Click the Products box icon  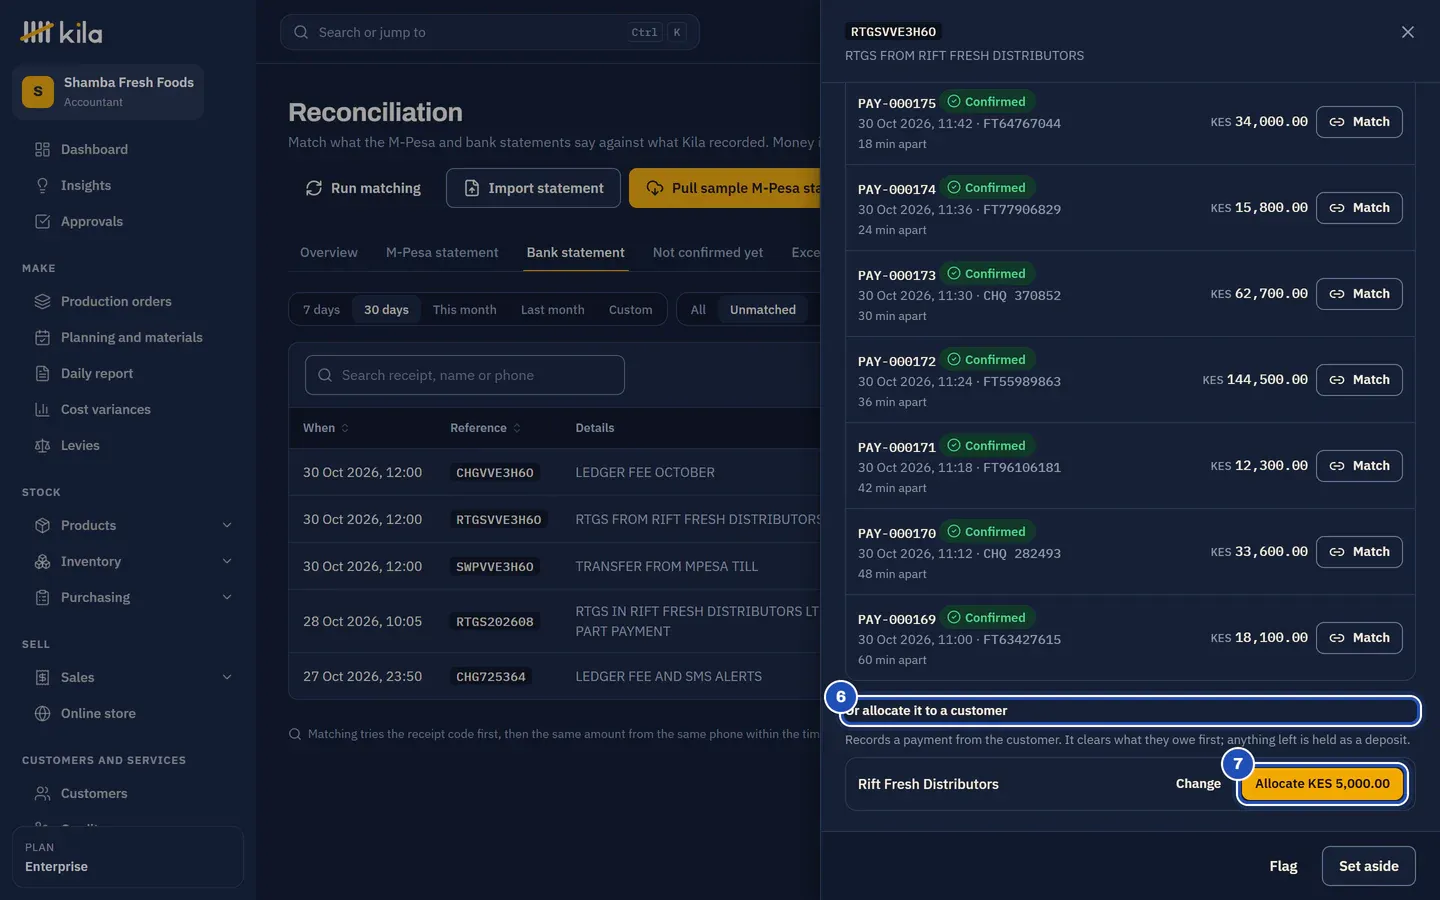click(x=42, y=526)
